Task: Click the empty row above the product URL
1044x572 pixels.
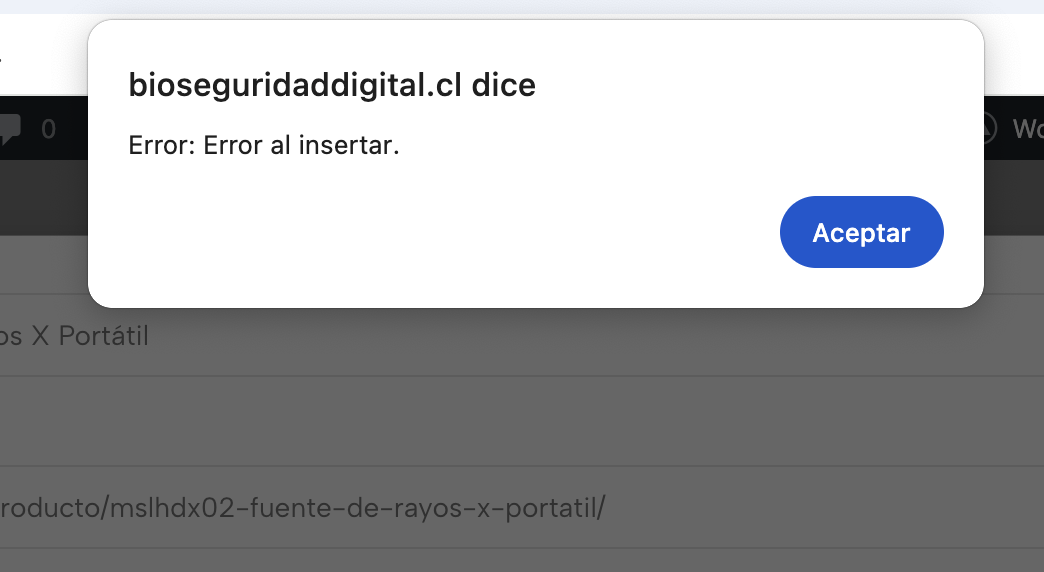Action: [x=500, y=421]
